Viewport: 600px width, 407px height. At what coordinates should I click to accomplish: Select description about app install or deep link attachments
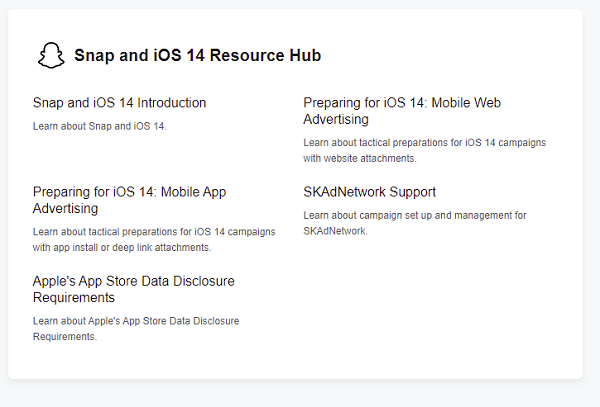[x=154, y=239]
